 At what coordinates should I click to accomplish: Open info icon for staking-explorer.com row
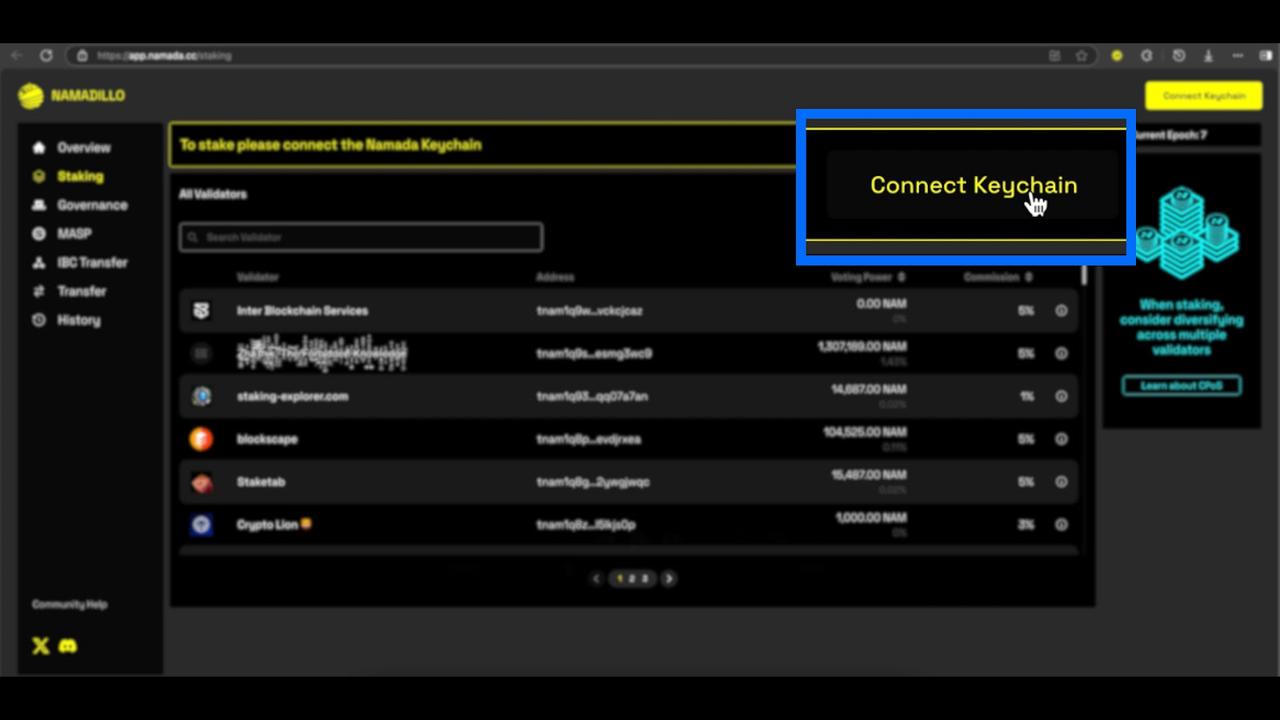(x=1061, y=396)
